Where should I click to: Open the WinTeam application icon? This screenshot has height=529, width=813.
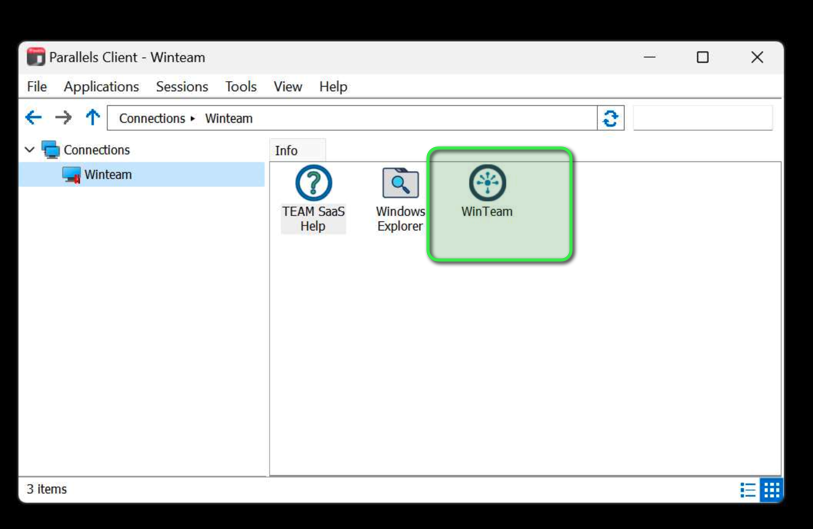487,191
